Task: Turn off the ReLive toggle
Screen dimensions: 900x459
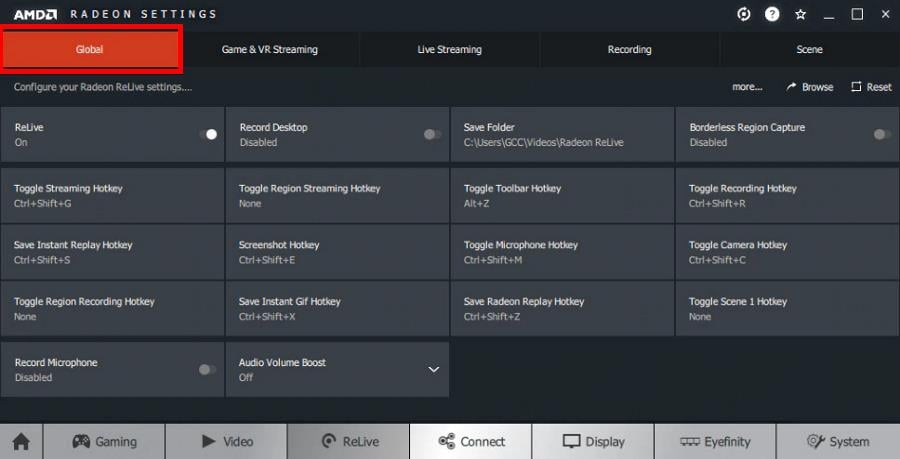Action: pyautogui.click(x=208, y=134)
